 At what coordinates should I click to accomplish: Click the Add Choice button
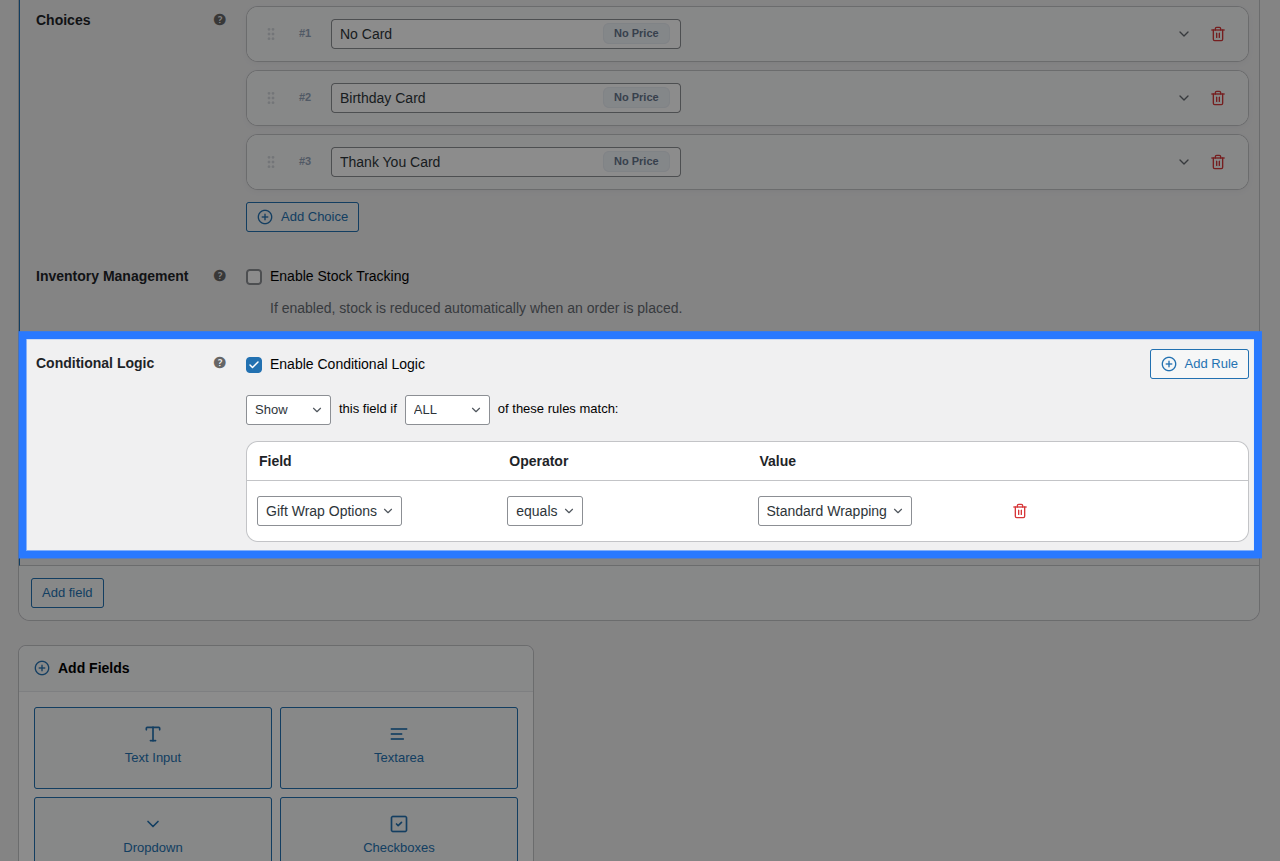click(302, 217)
